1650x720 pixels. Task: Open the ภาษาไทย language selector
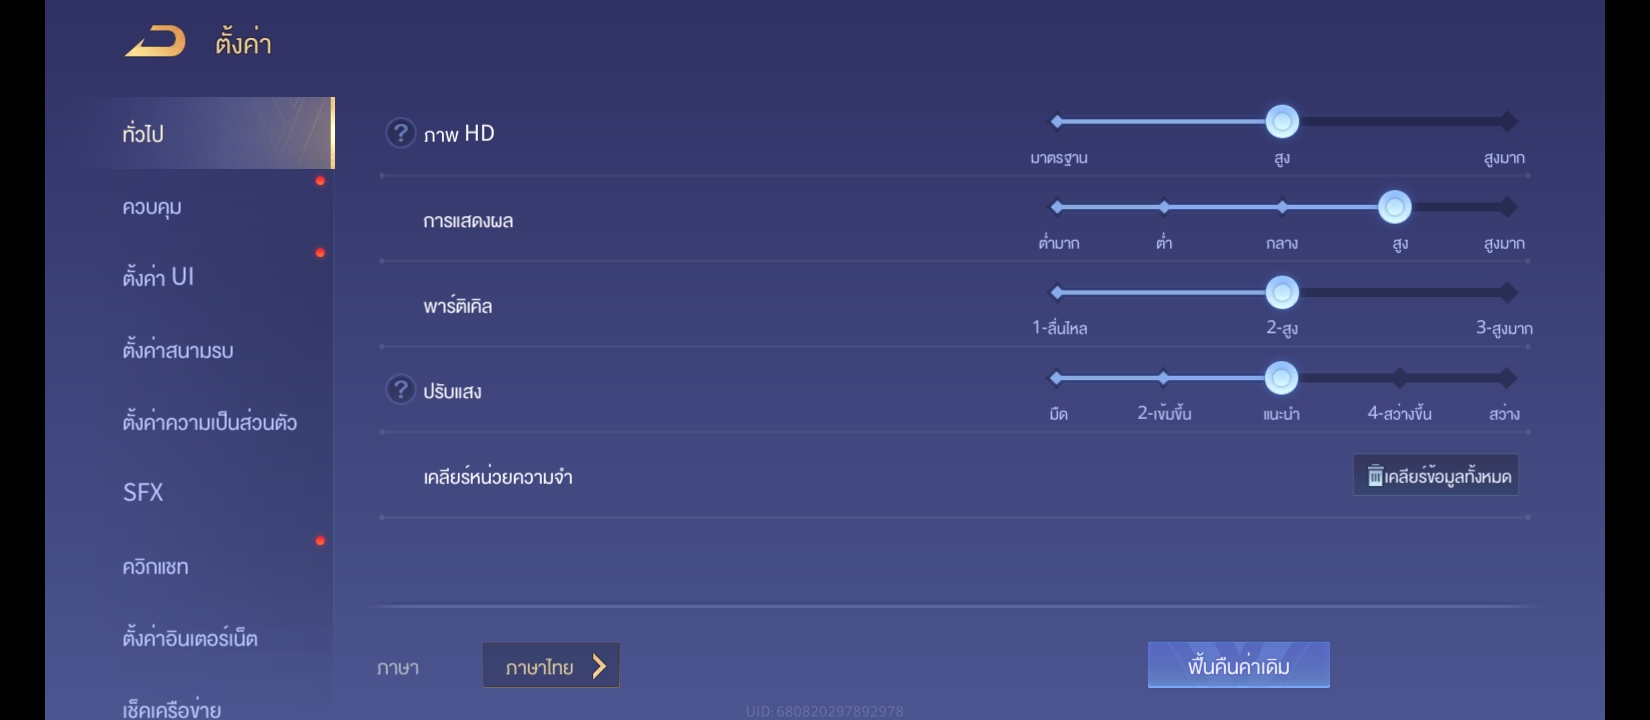coord(551,666)
